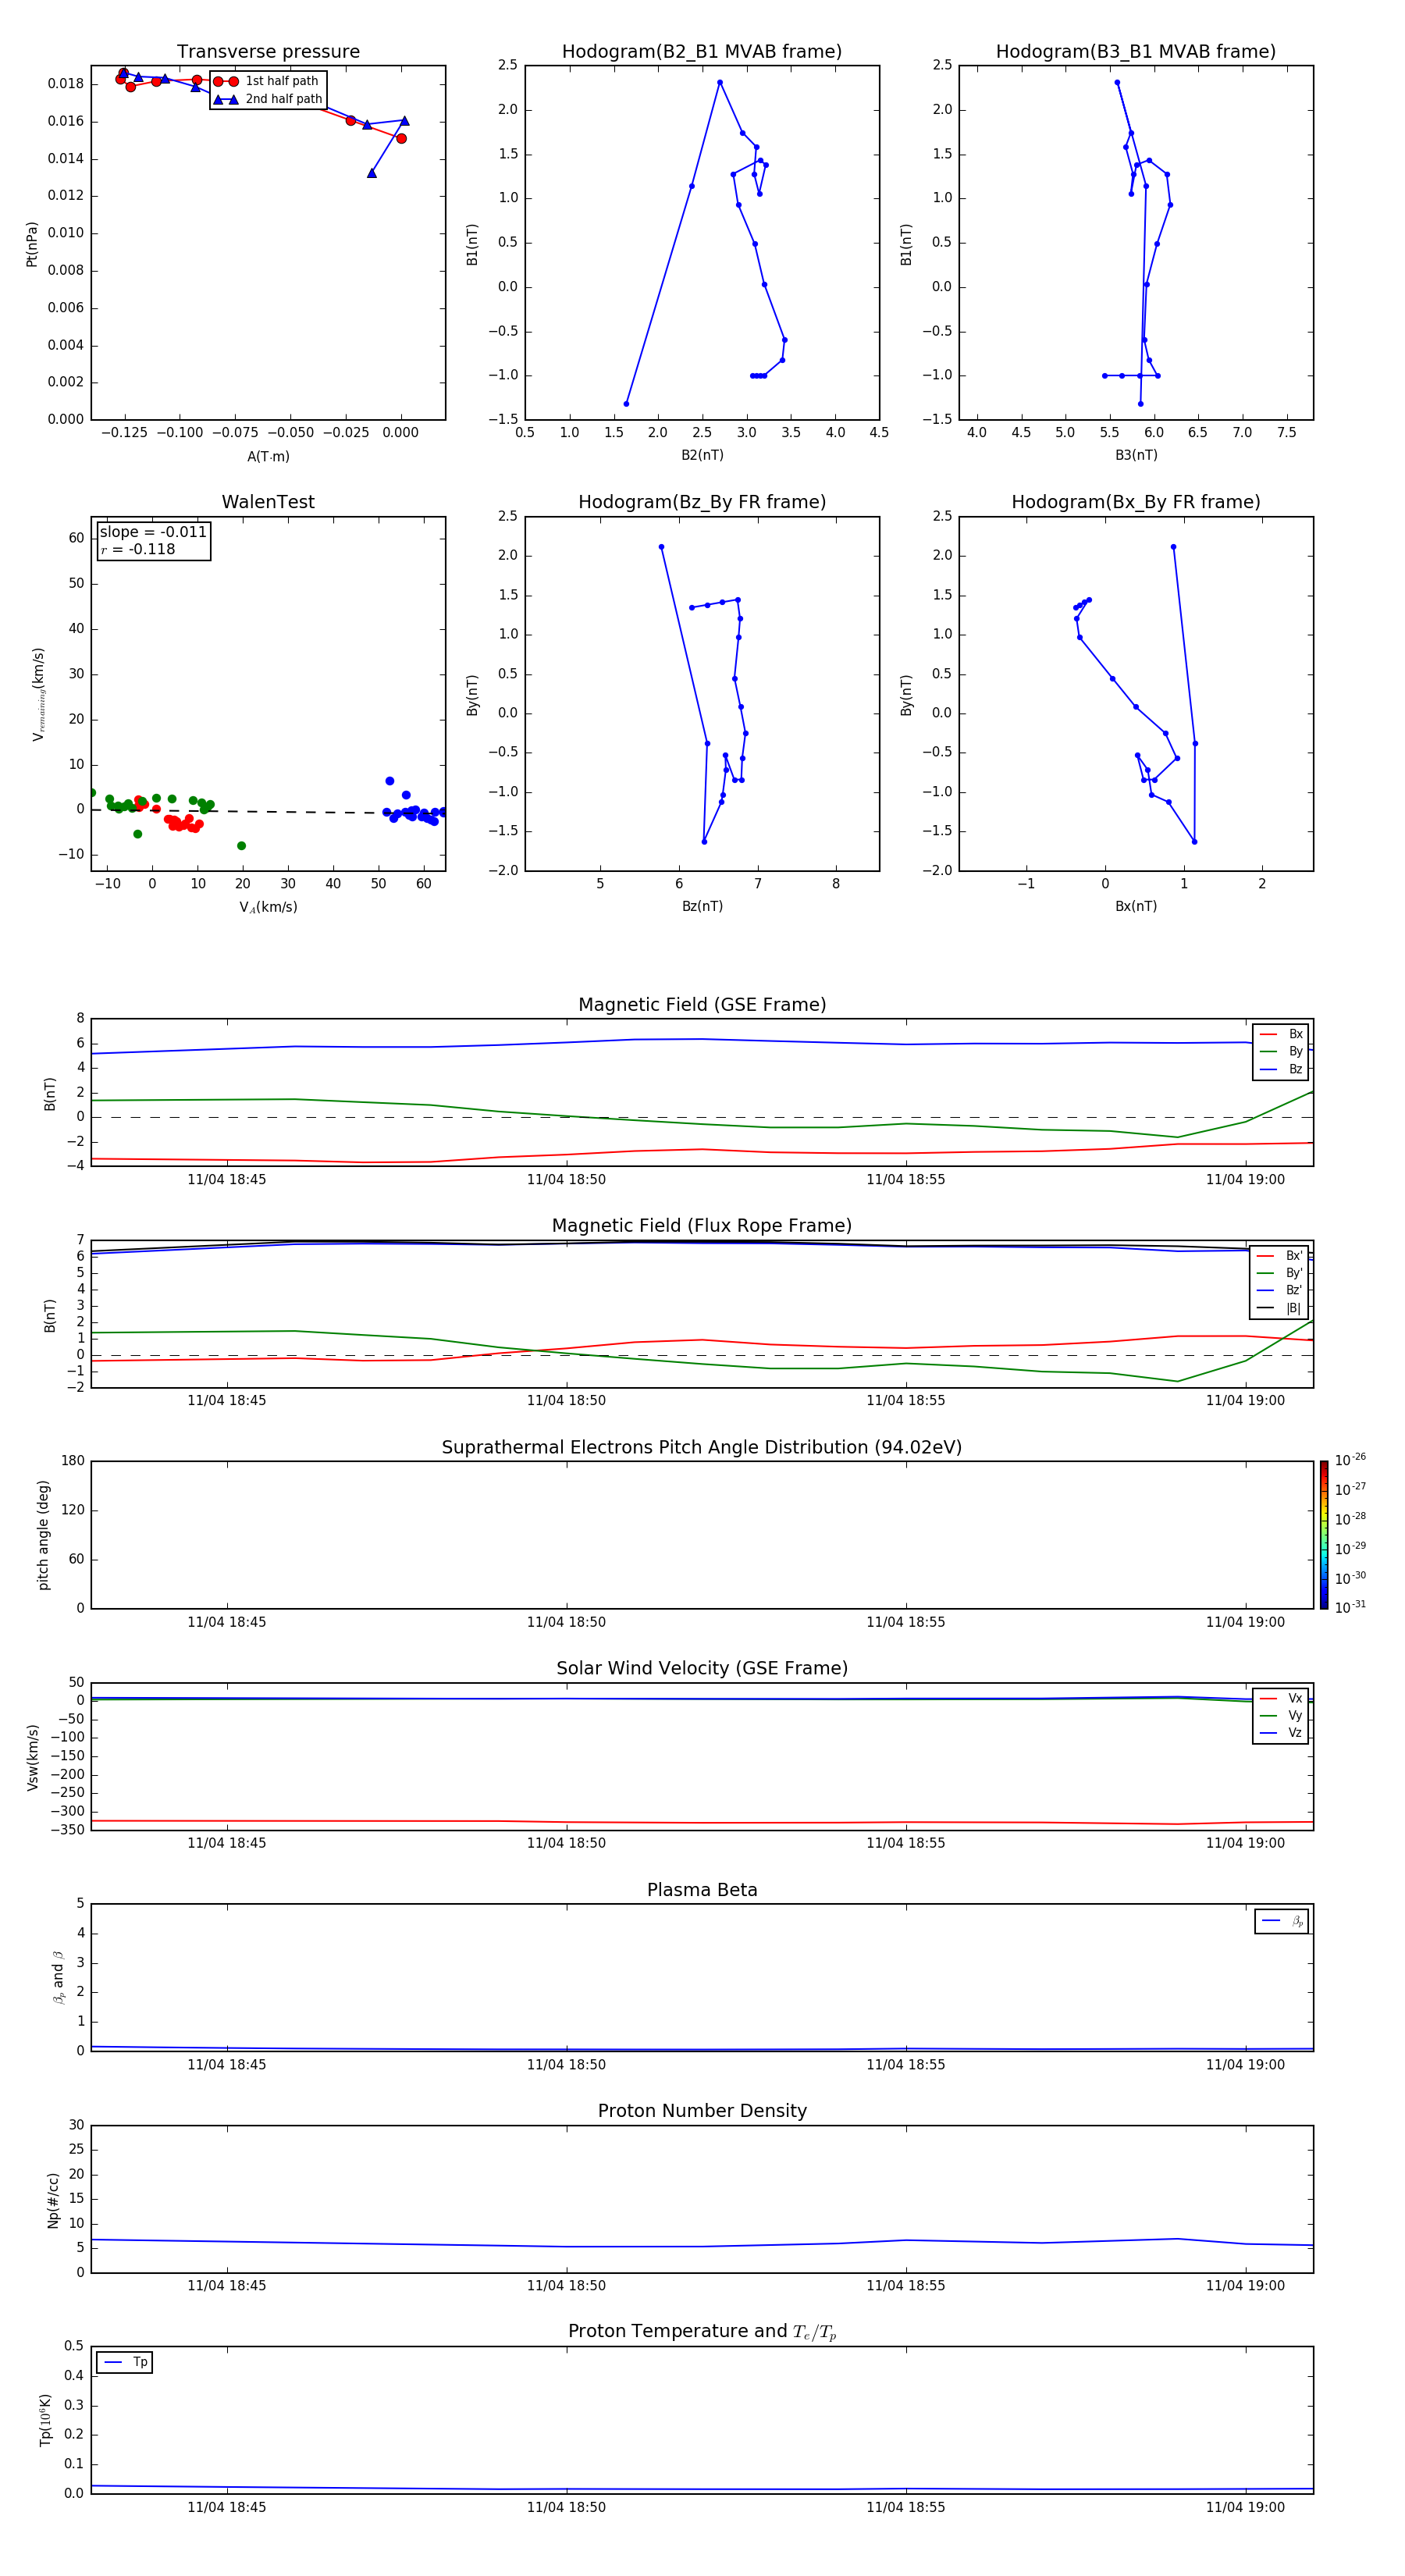
Task: Click the 'Bz(nT)' x-axis label
Action: pos(702,906)
